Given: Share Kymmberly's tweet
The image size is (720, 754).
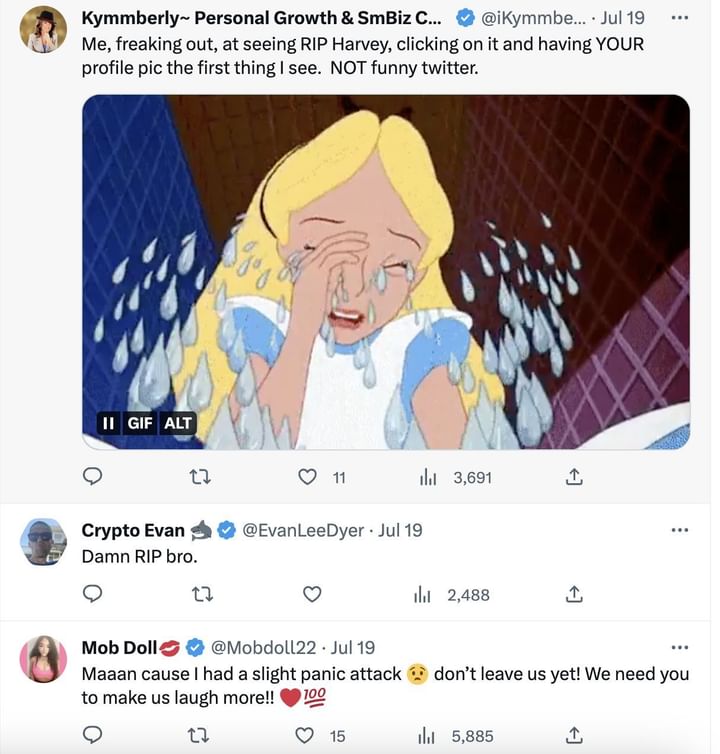Looking at the screenshot, I should [x=574, y=478].
